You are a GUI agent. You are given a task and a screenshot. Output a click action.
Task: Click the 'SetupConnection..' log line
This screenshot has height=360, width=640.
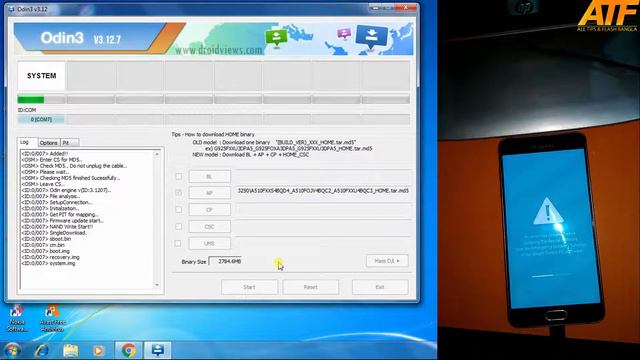[57, 202]
